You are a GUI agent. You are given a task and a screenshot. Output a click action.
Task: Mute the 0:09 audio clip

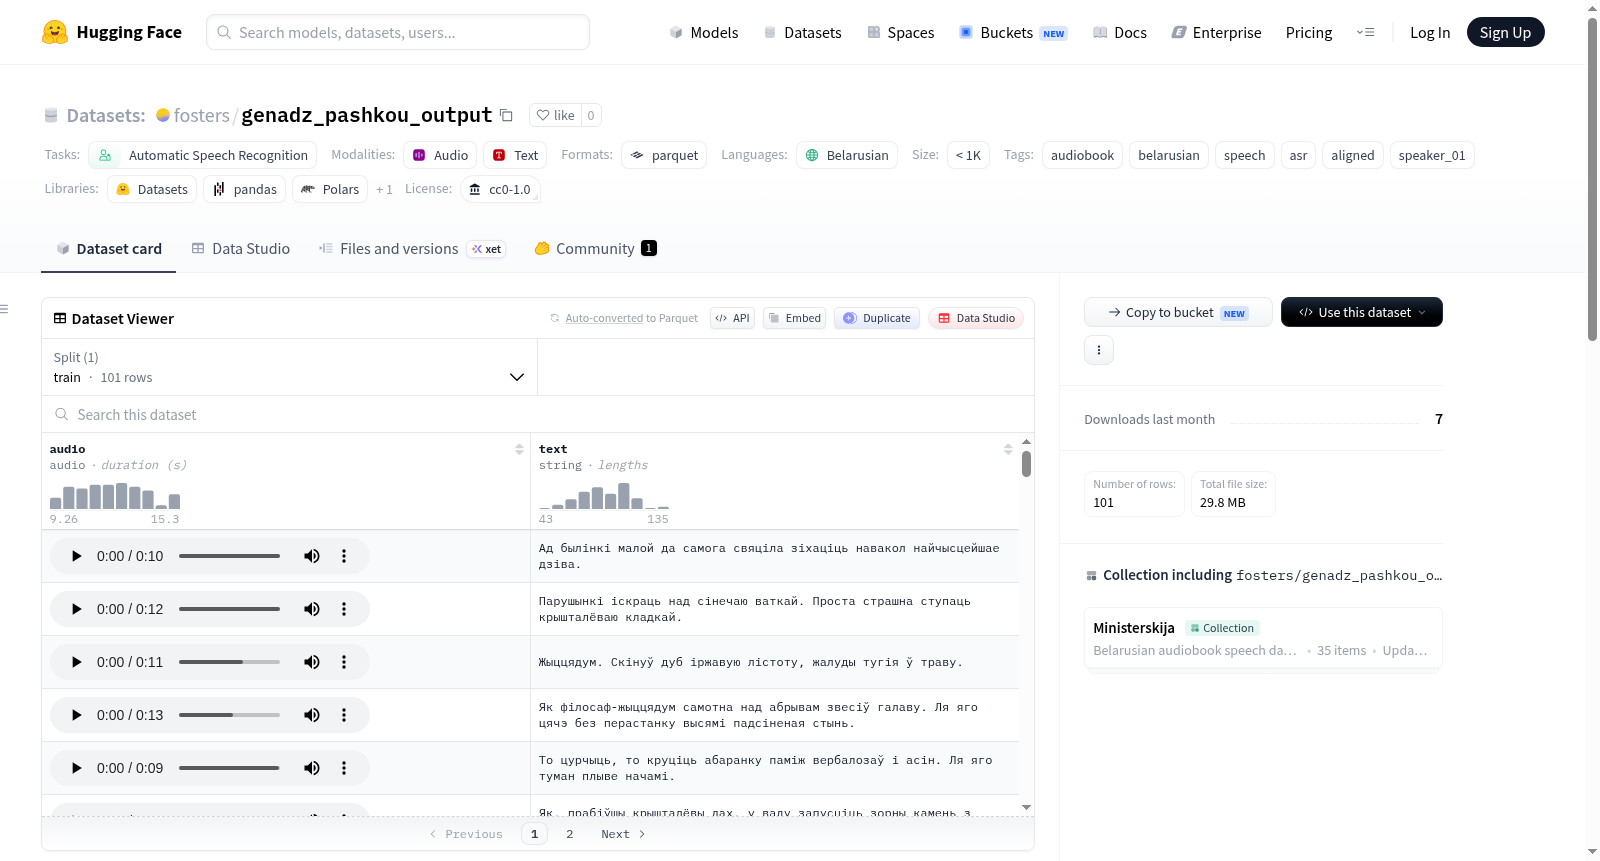click(312, 768)
